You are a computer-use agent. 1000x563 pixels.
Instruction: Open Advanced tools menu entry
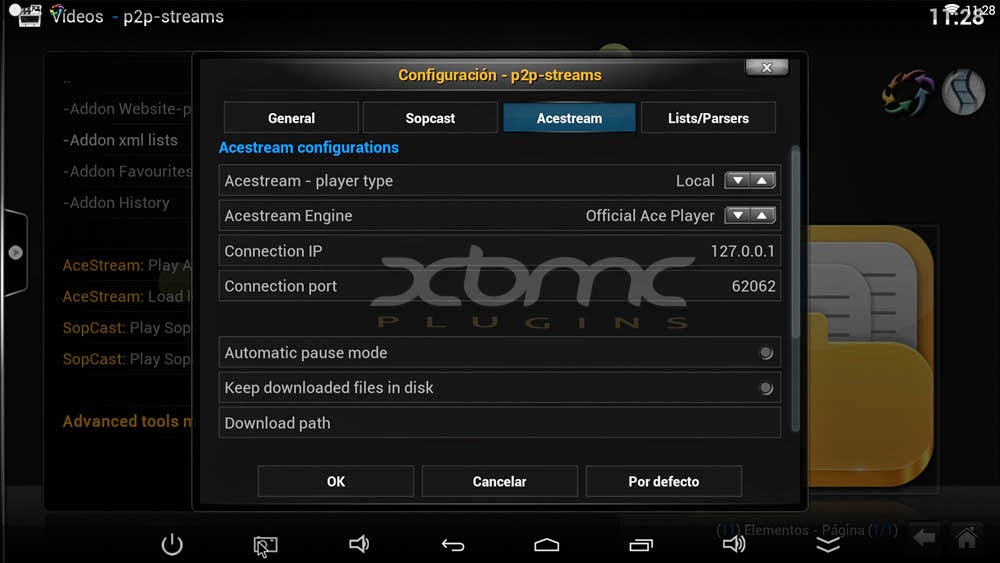click(128, 421)
